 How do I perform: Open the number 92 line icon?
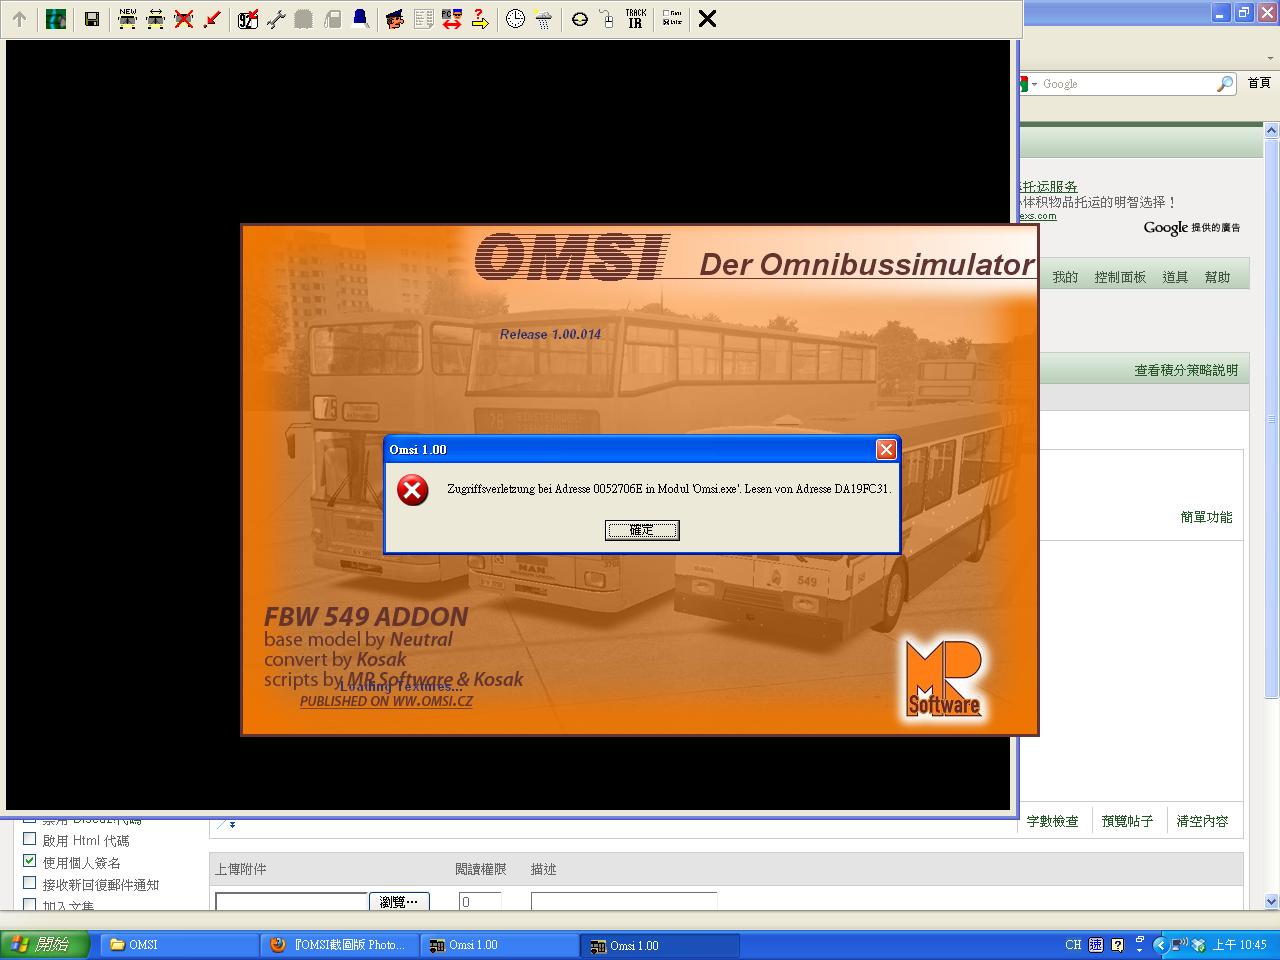[248, 19]
